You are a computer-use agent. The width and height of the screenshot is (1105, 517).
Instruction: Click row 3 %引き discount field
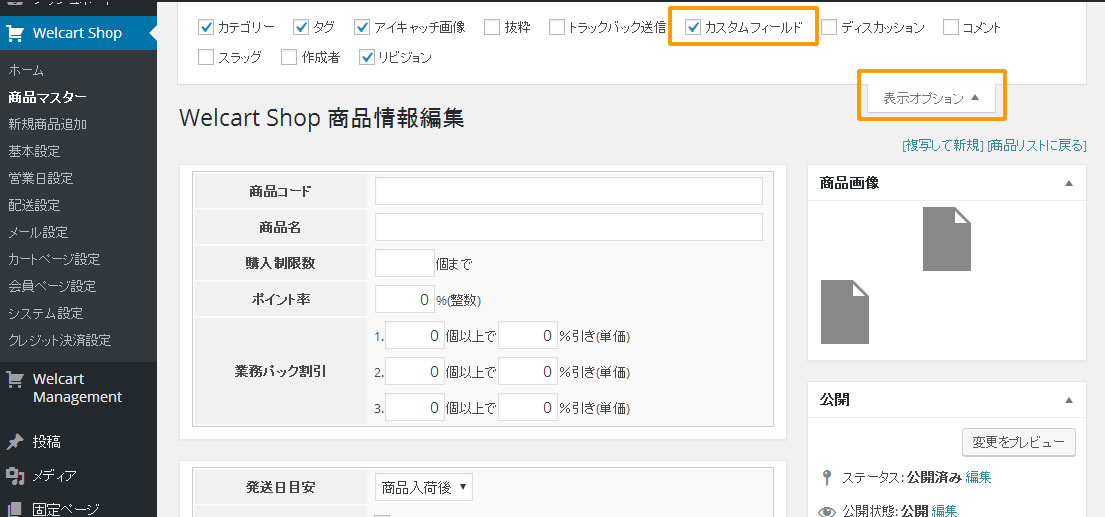(528, 408)
